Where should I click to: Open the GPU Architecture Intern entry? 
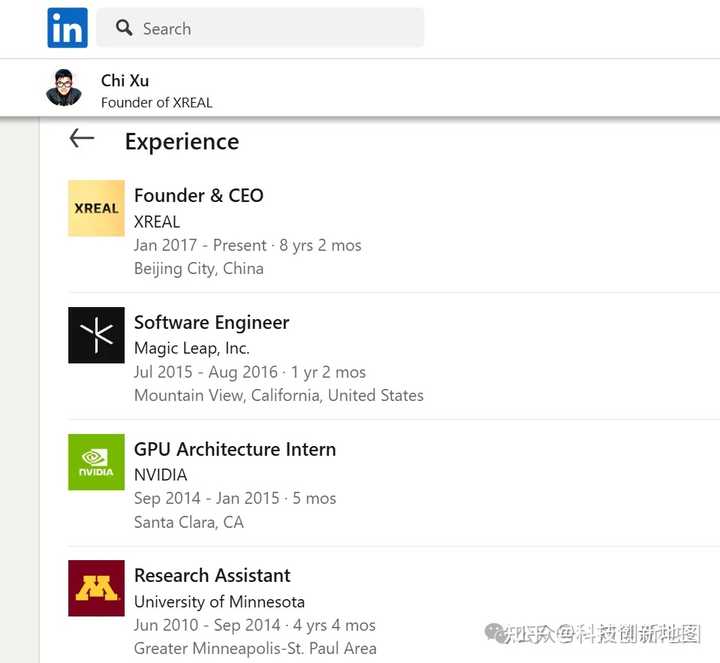coord(235,449)
